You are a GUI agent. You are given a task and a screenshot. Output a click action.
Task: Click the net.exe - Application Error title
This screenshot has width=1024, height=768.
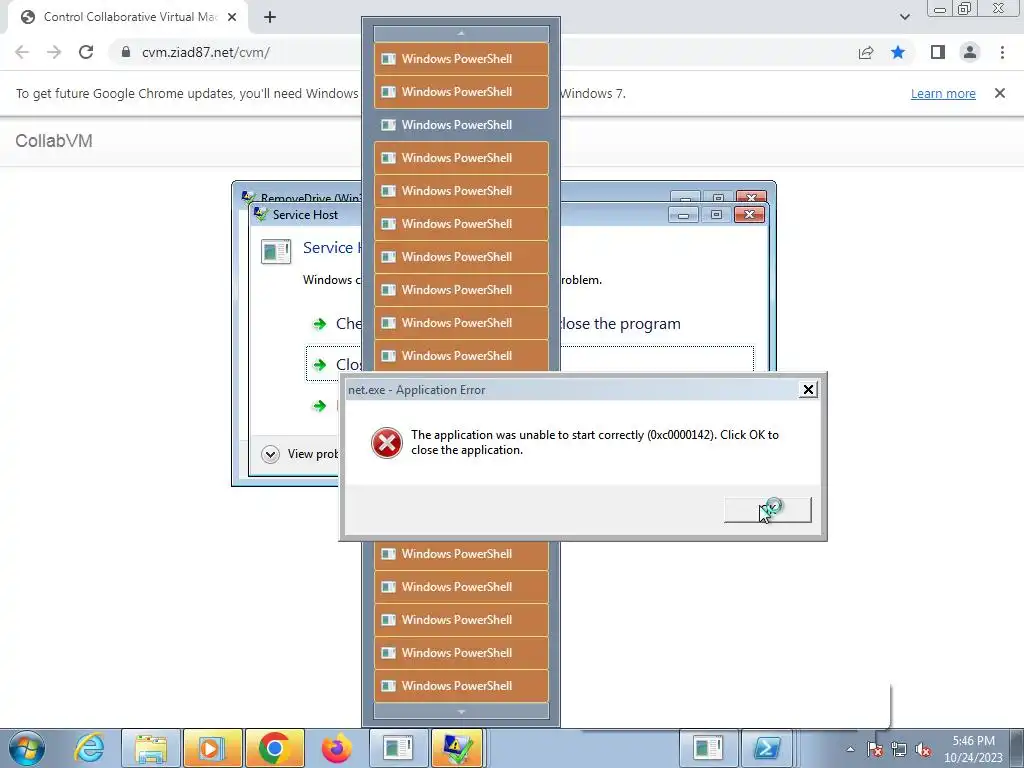(417, 390)
